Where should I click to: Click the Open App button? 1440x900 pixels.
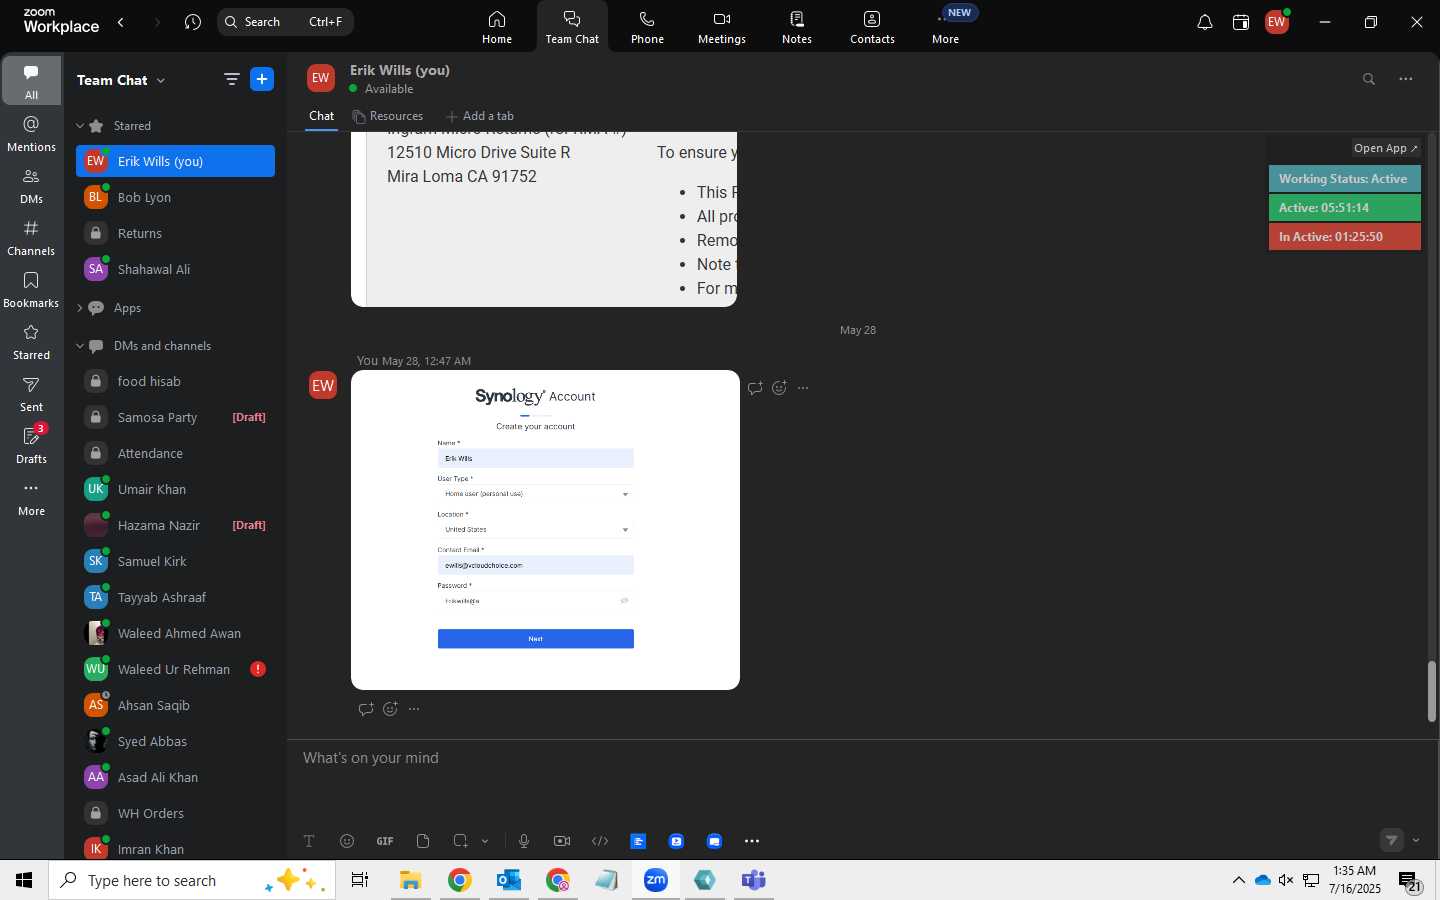[x=1385, y=148]
